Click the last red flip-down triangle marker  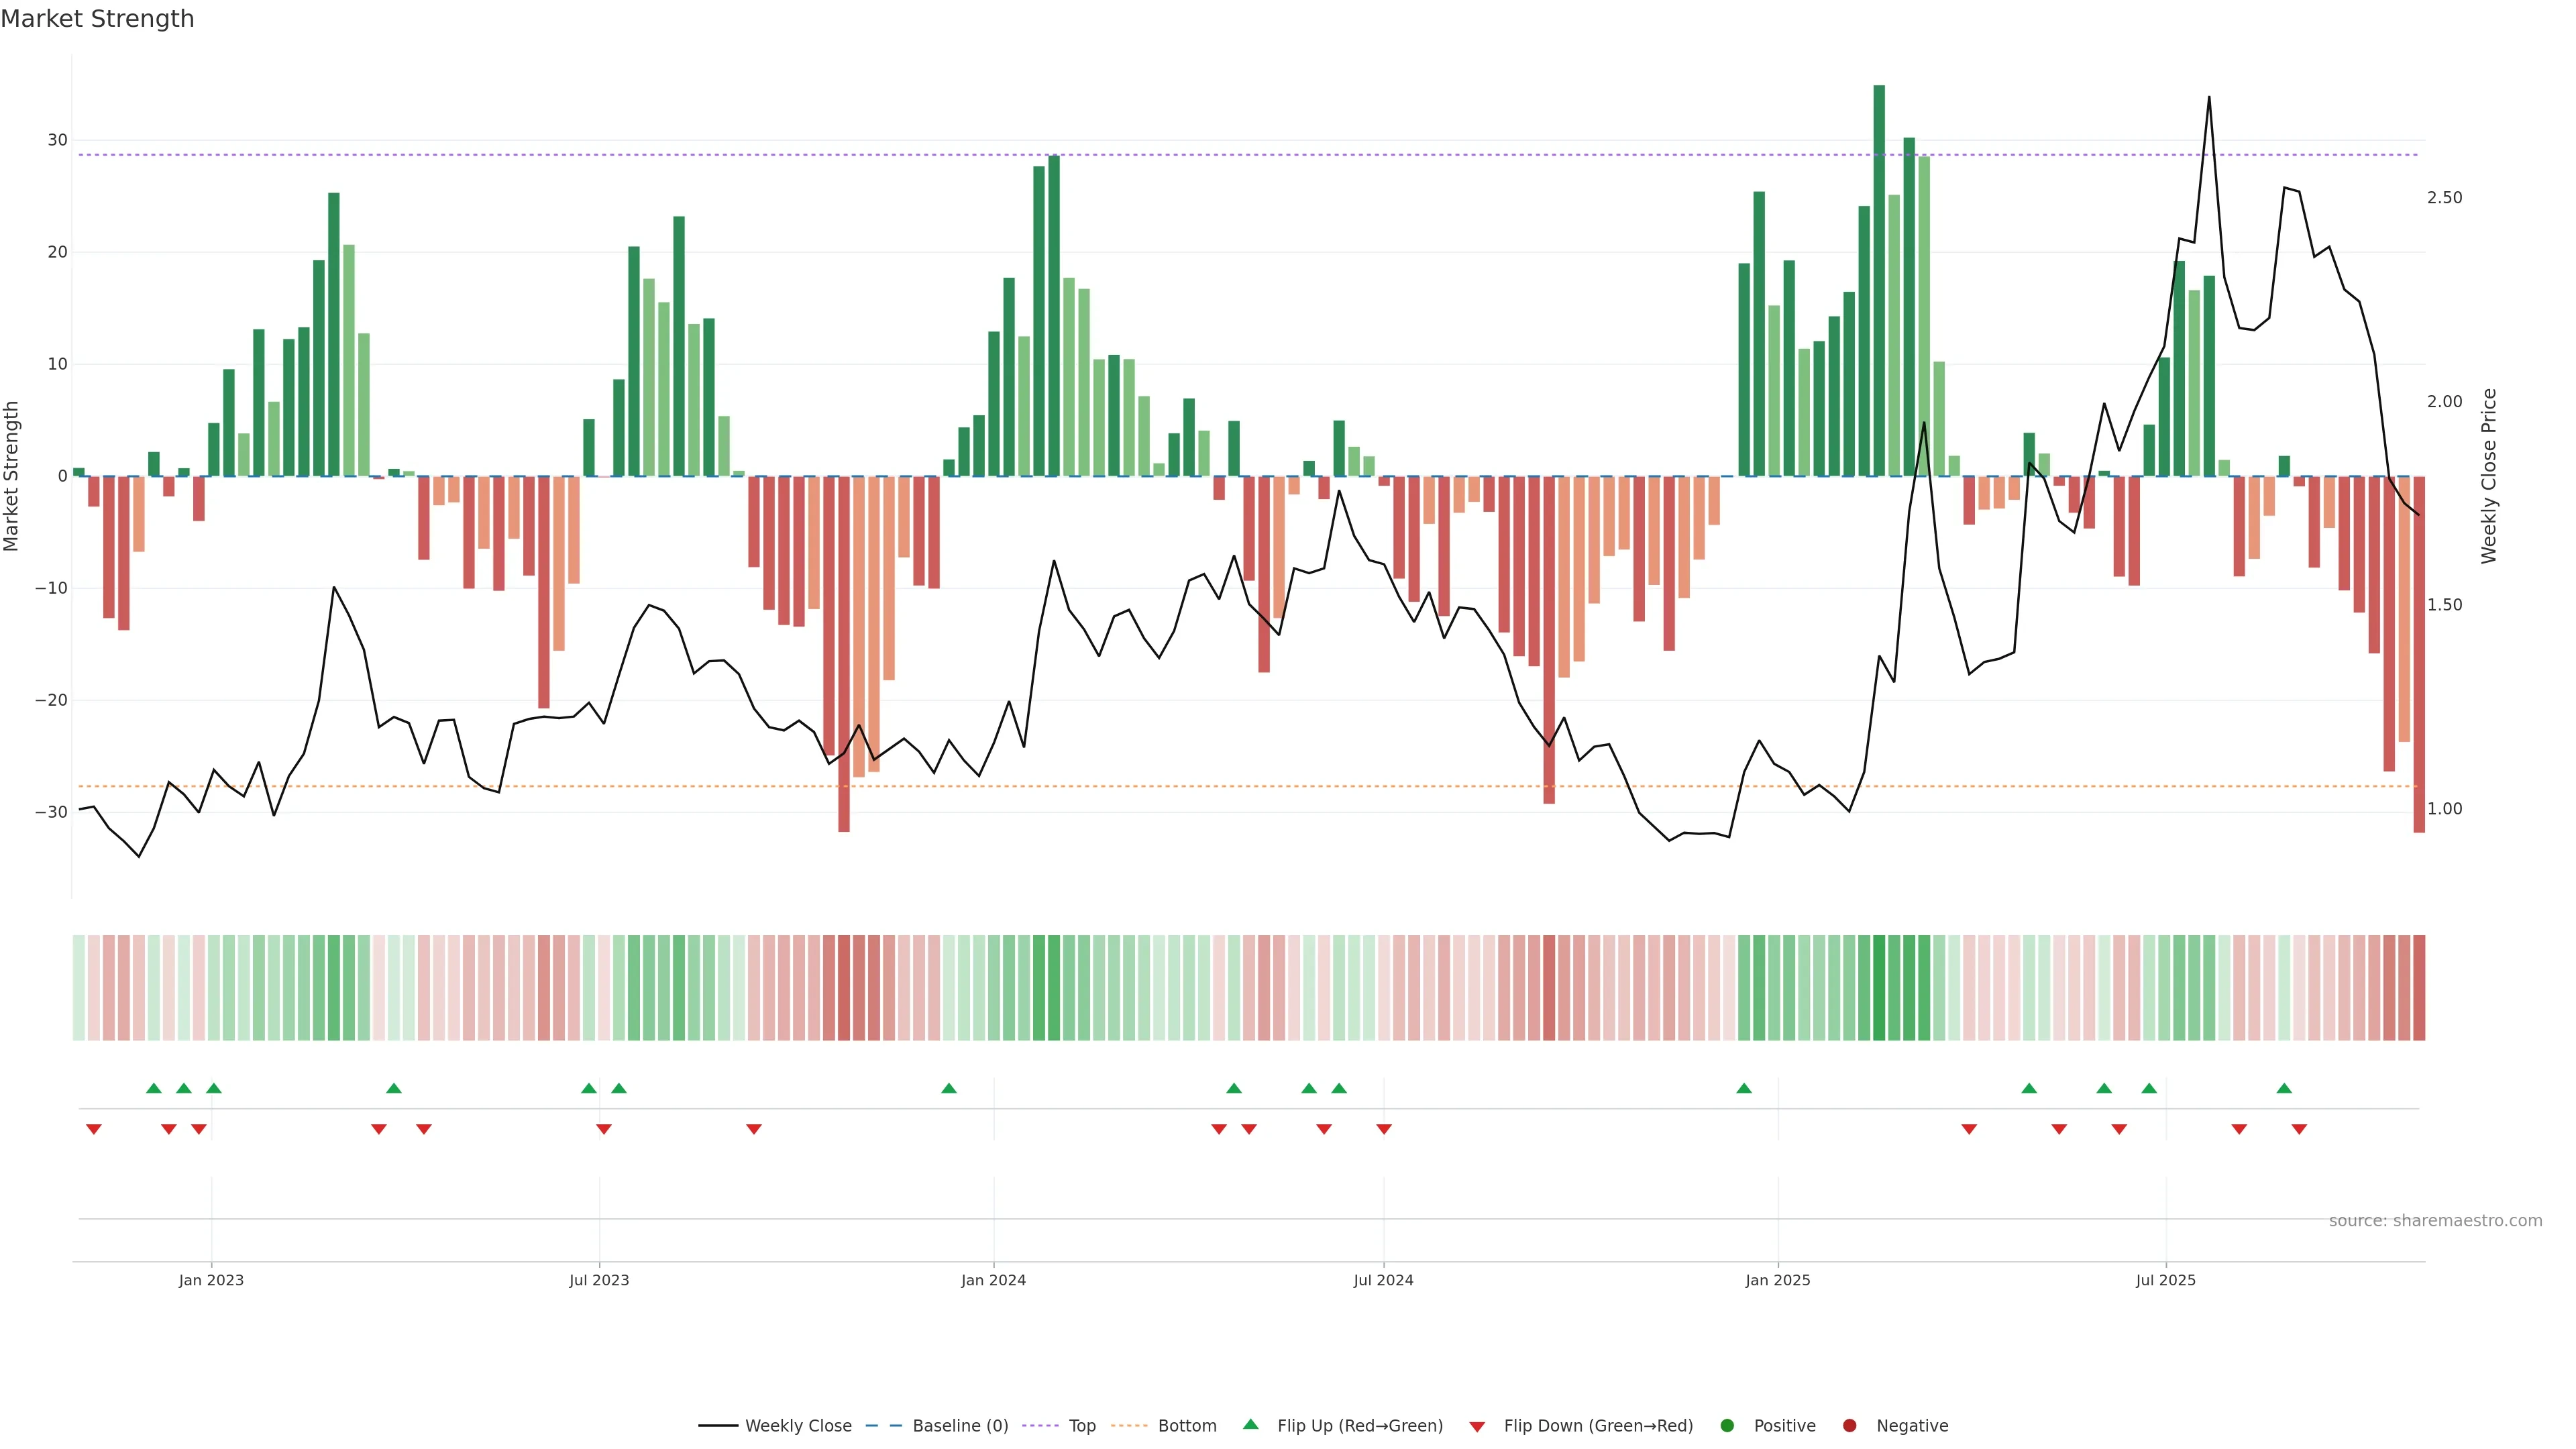click(2299, 1129)
